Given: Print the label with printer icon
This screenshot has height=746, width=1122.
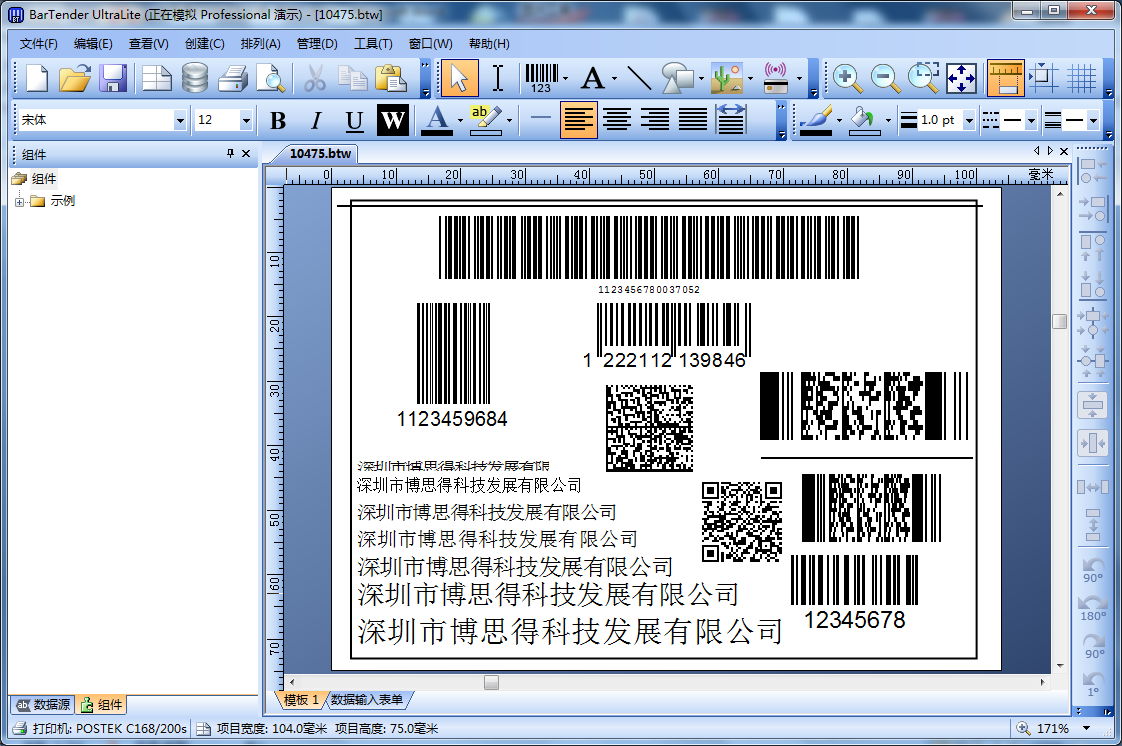Looking at the screenshot, I should pyautogui.click(x=233, y=78).
